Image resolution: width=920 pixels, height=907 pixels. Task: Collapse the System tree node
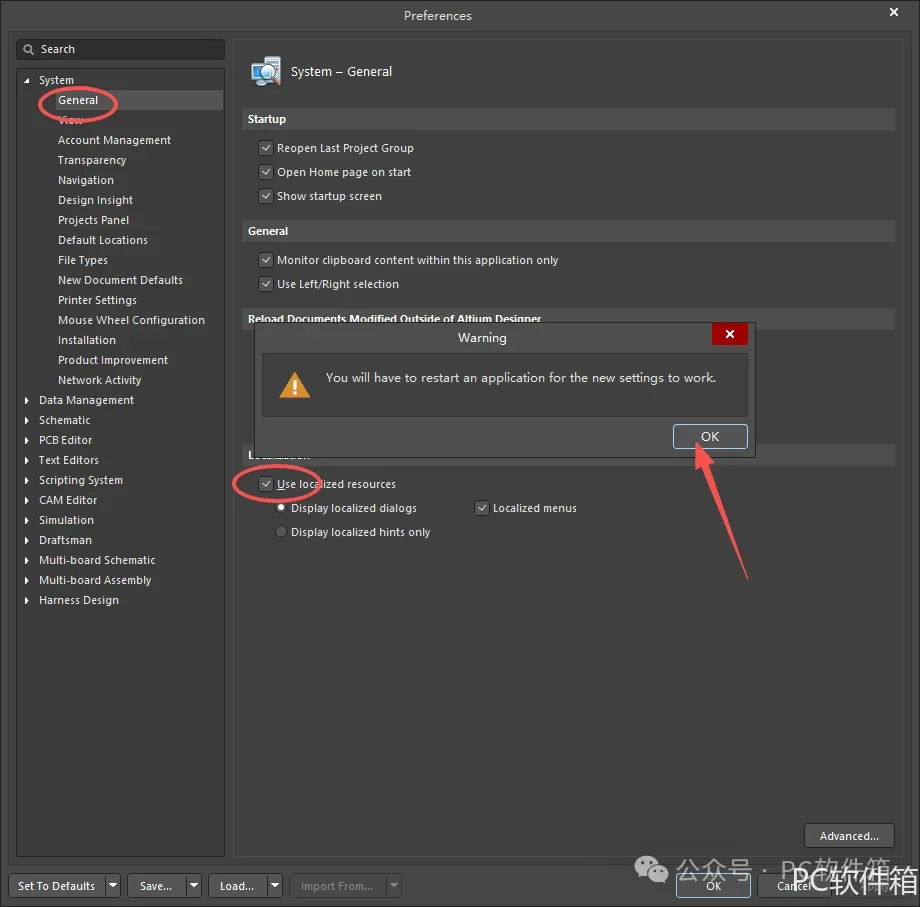[26, 80]
